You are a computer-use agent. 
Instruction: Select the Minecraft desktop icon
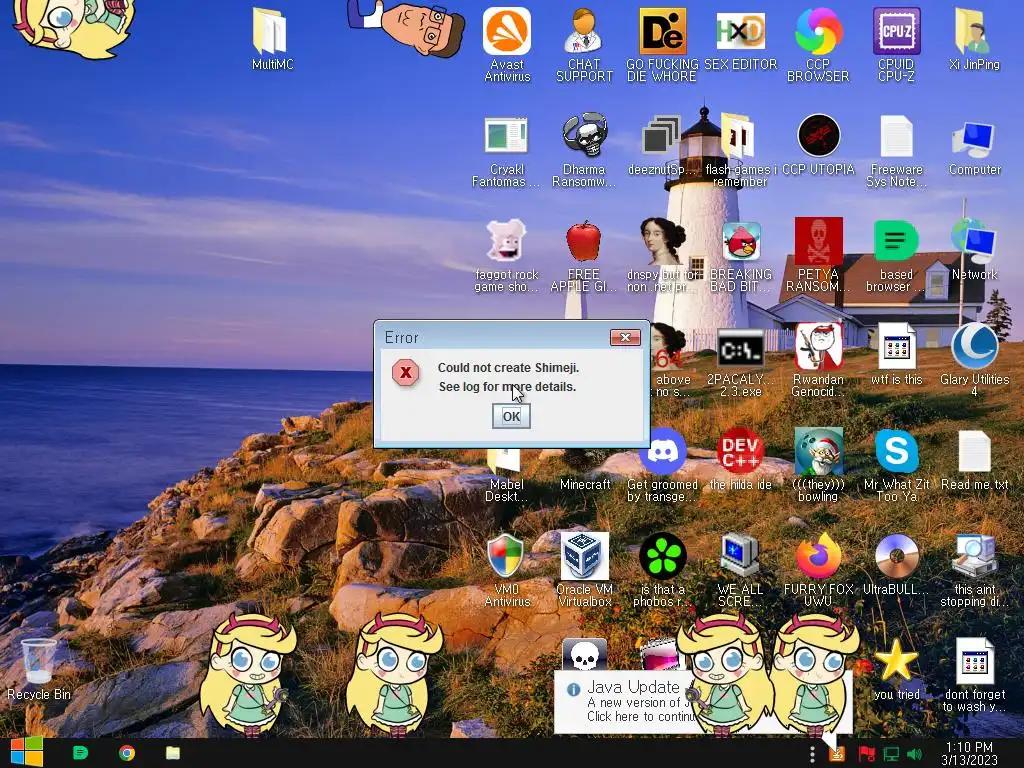point(585,484)
